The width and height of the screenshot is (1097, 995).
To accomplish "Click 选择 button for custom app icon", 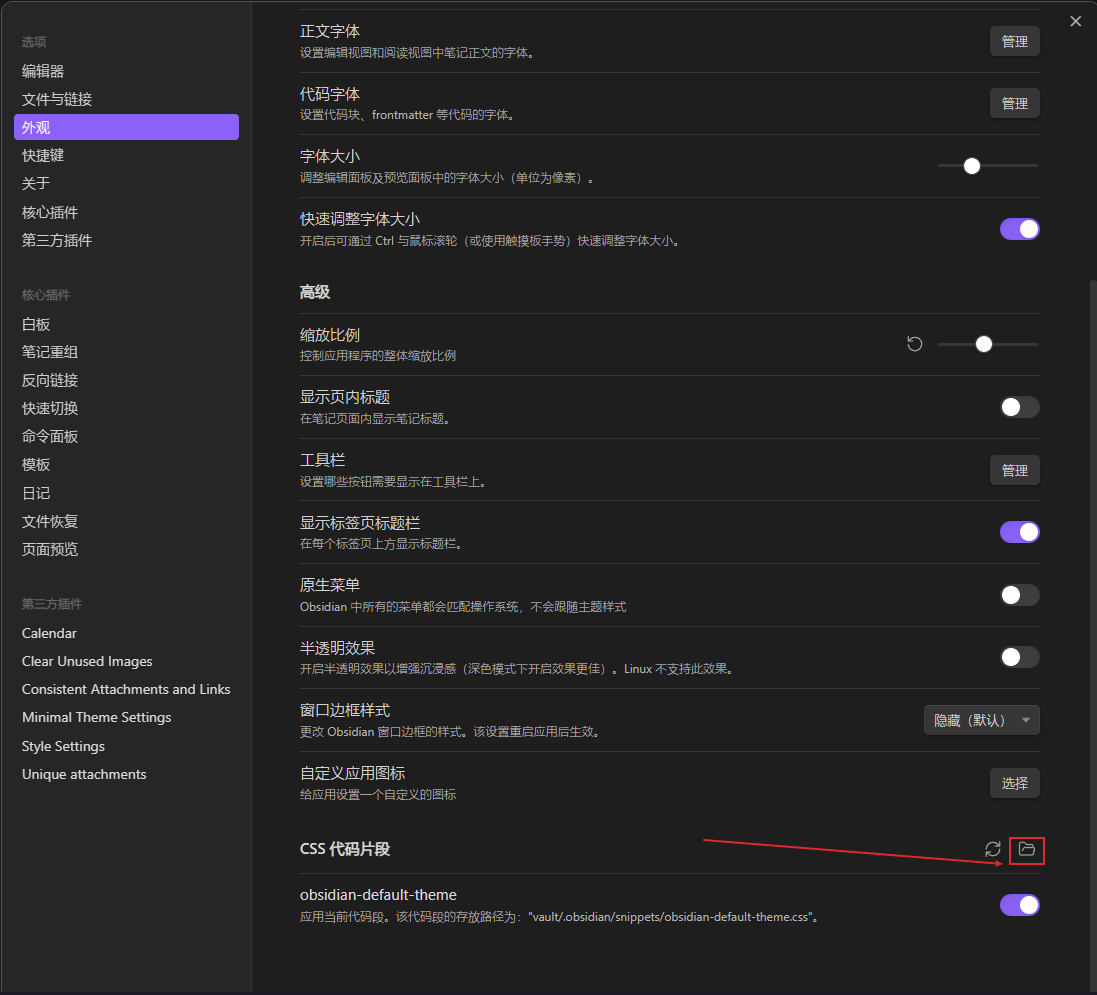I will coord(1014,783).
